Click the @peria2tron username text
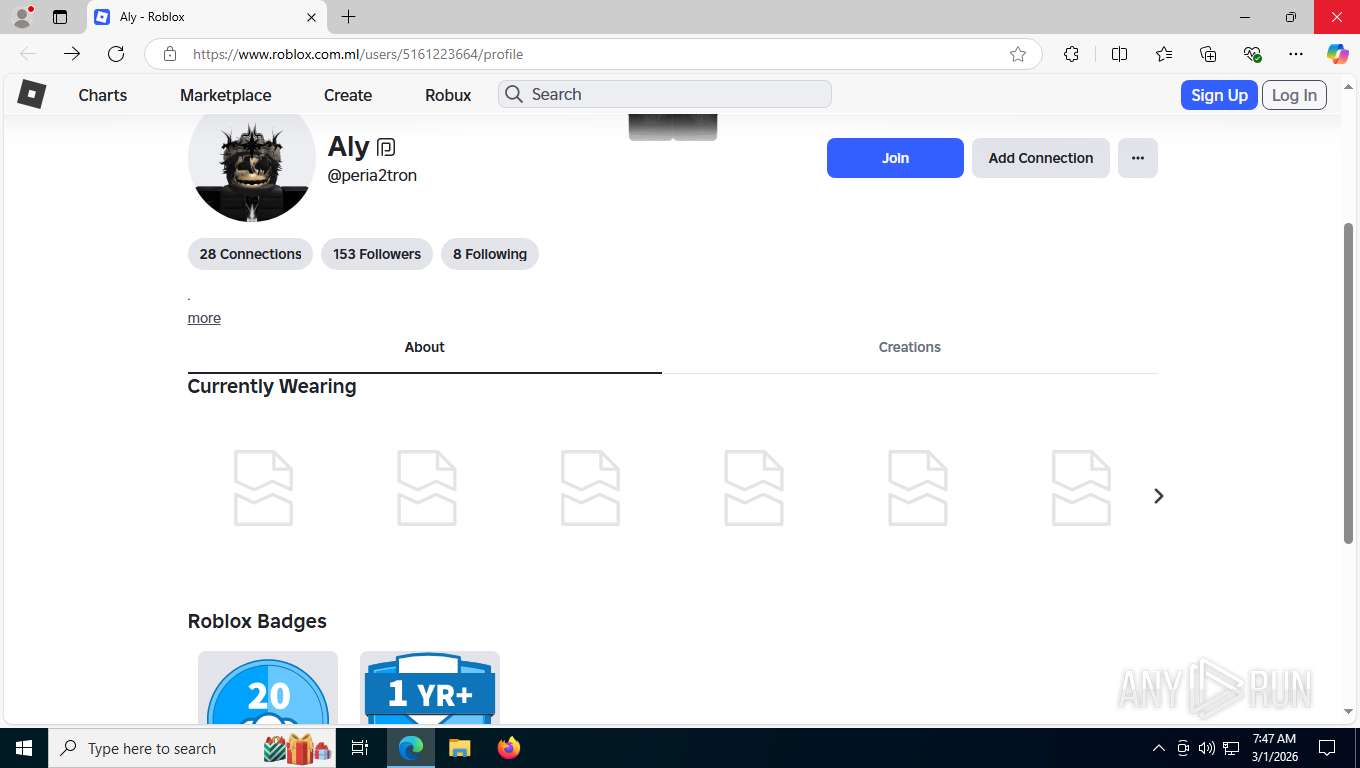1360x768 pixels. 372,176
